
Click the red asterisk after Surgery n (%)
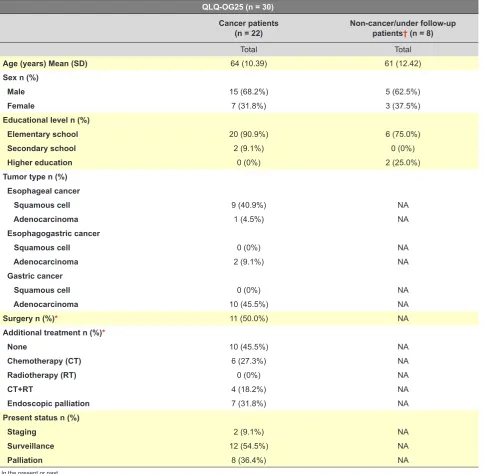56,317
